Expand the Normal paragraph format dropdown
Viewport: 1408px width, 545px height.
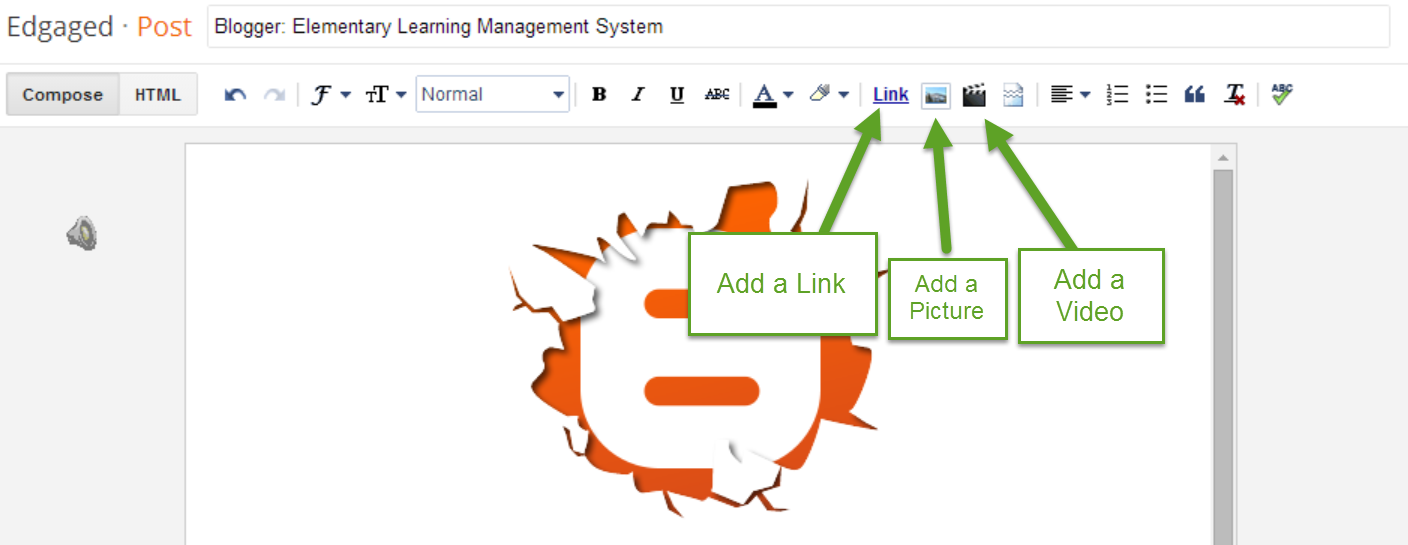(x=493, y=94)
